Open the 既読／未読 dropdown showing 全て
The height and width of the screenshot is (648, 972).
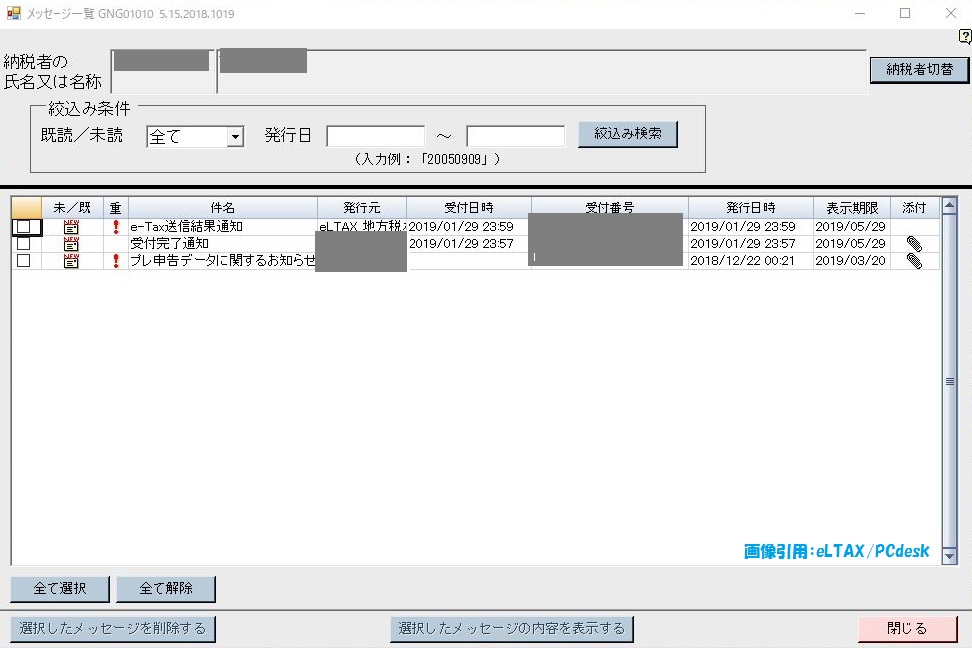[x=195, y=136]
